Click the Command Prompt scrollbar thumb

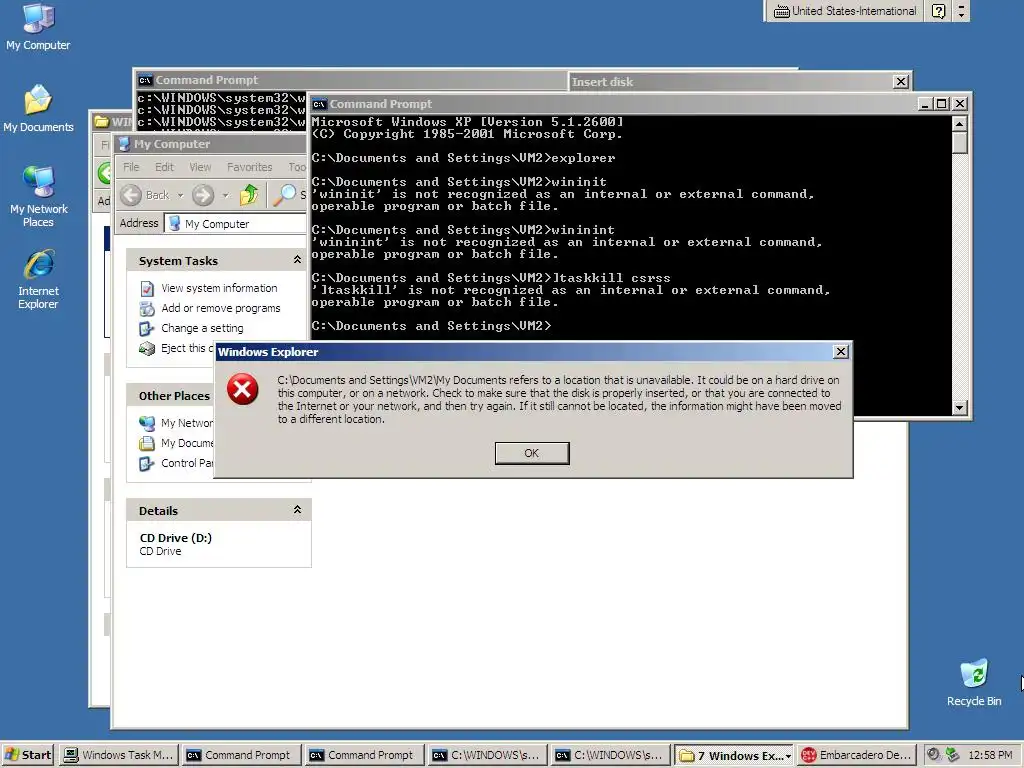pos(959,142)
